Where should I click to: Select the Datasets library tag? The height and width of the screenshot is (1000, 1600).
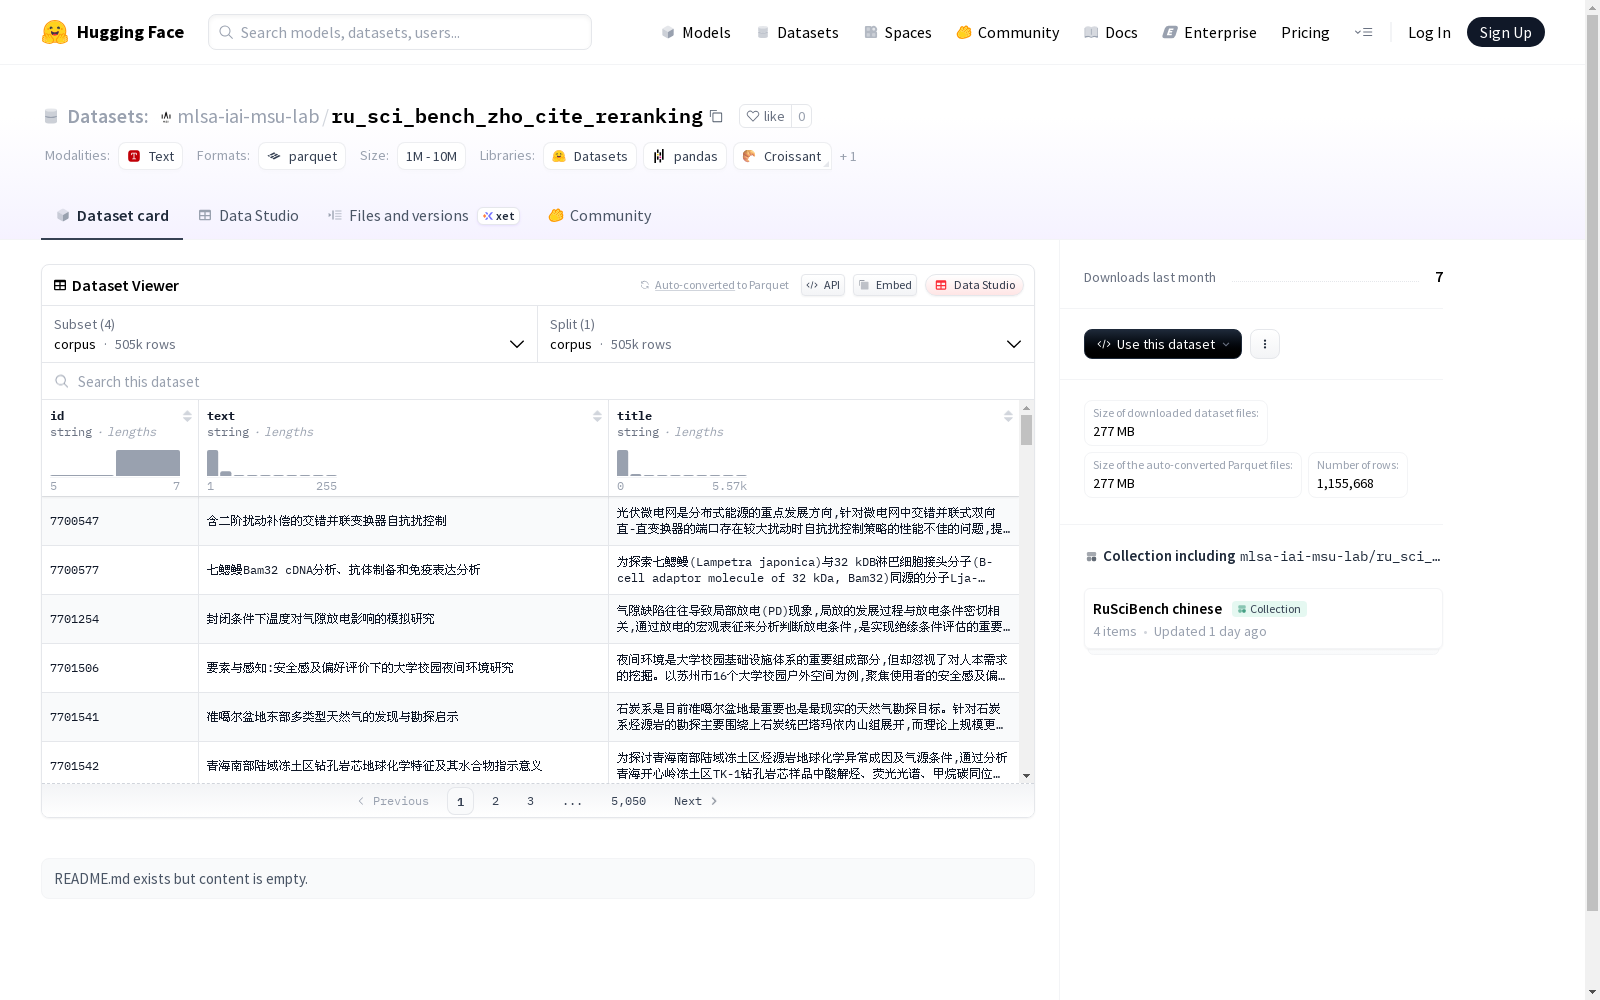click(590, 156)
